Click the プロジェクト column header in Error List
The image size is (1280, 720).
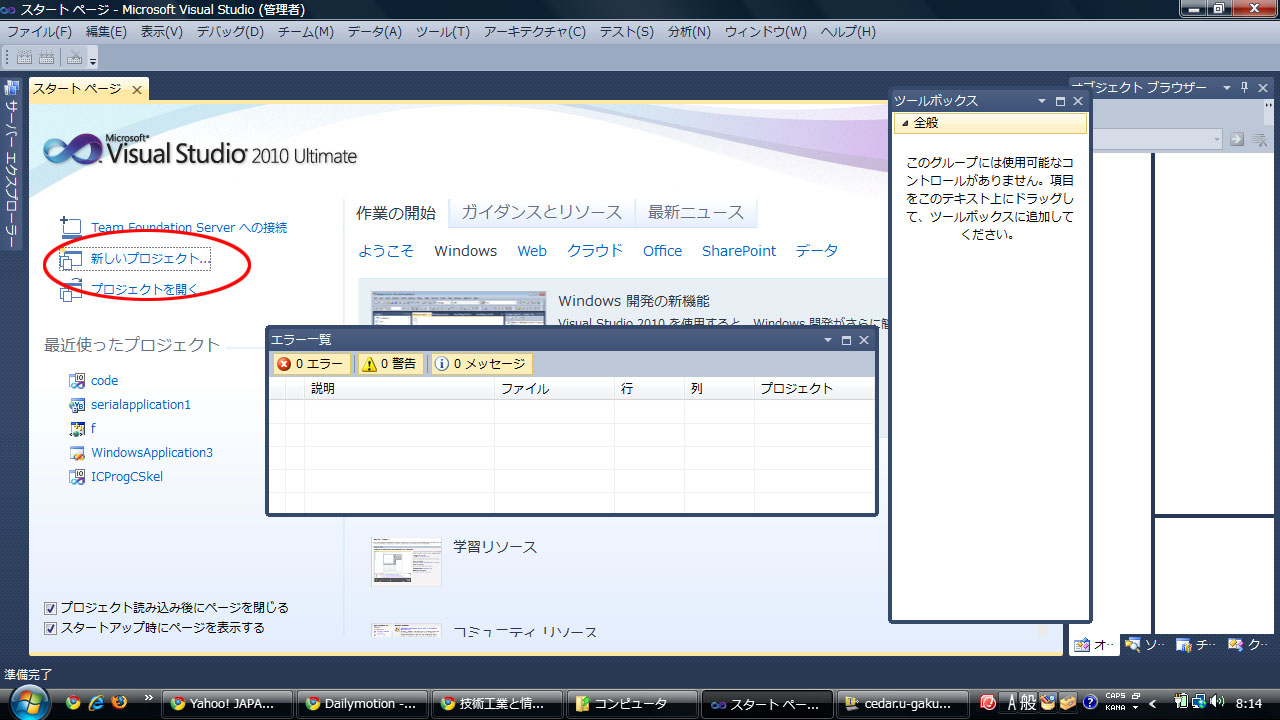point(814,389)
